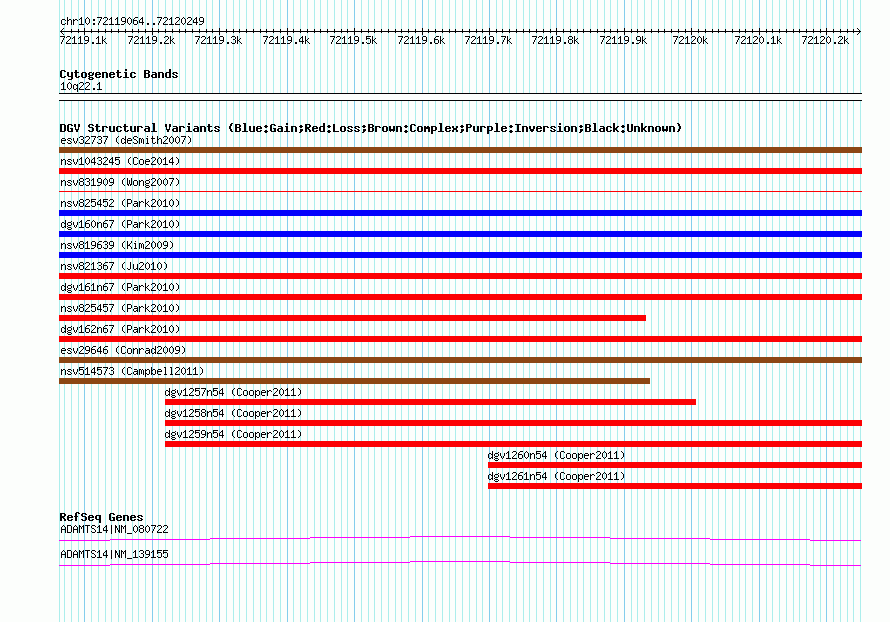The image size is (890, 622).
Task: Select the dgv160n67 (Park2010) label
Action: click(120, 224)
